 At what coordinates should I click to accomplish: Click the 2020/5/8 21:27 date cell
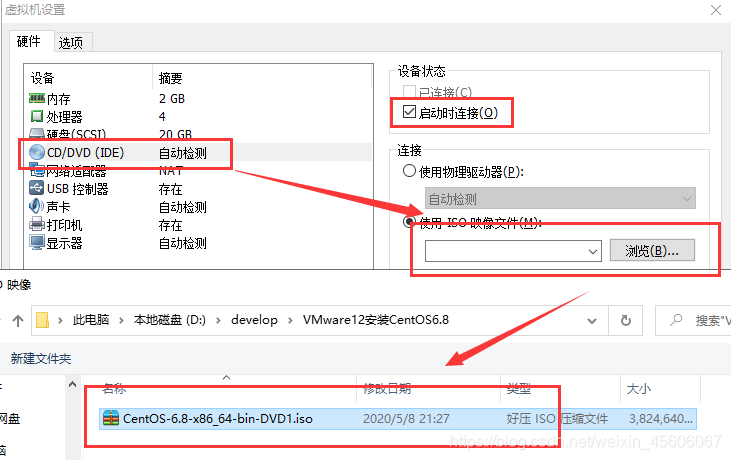(x=406, y=418)
